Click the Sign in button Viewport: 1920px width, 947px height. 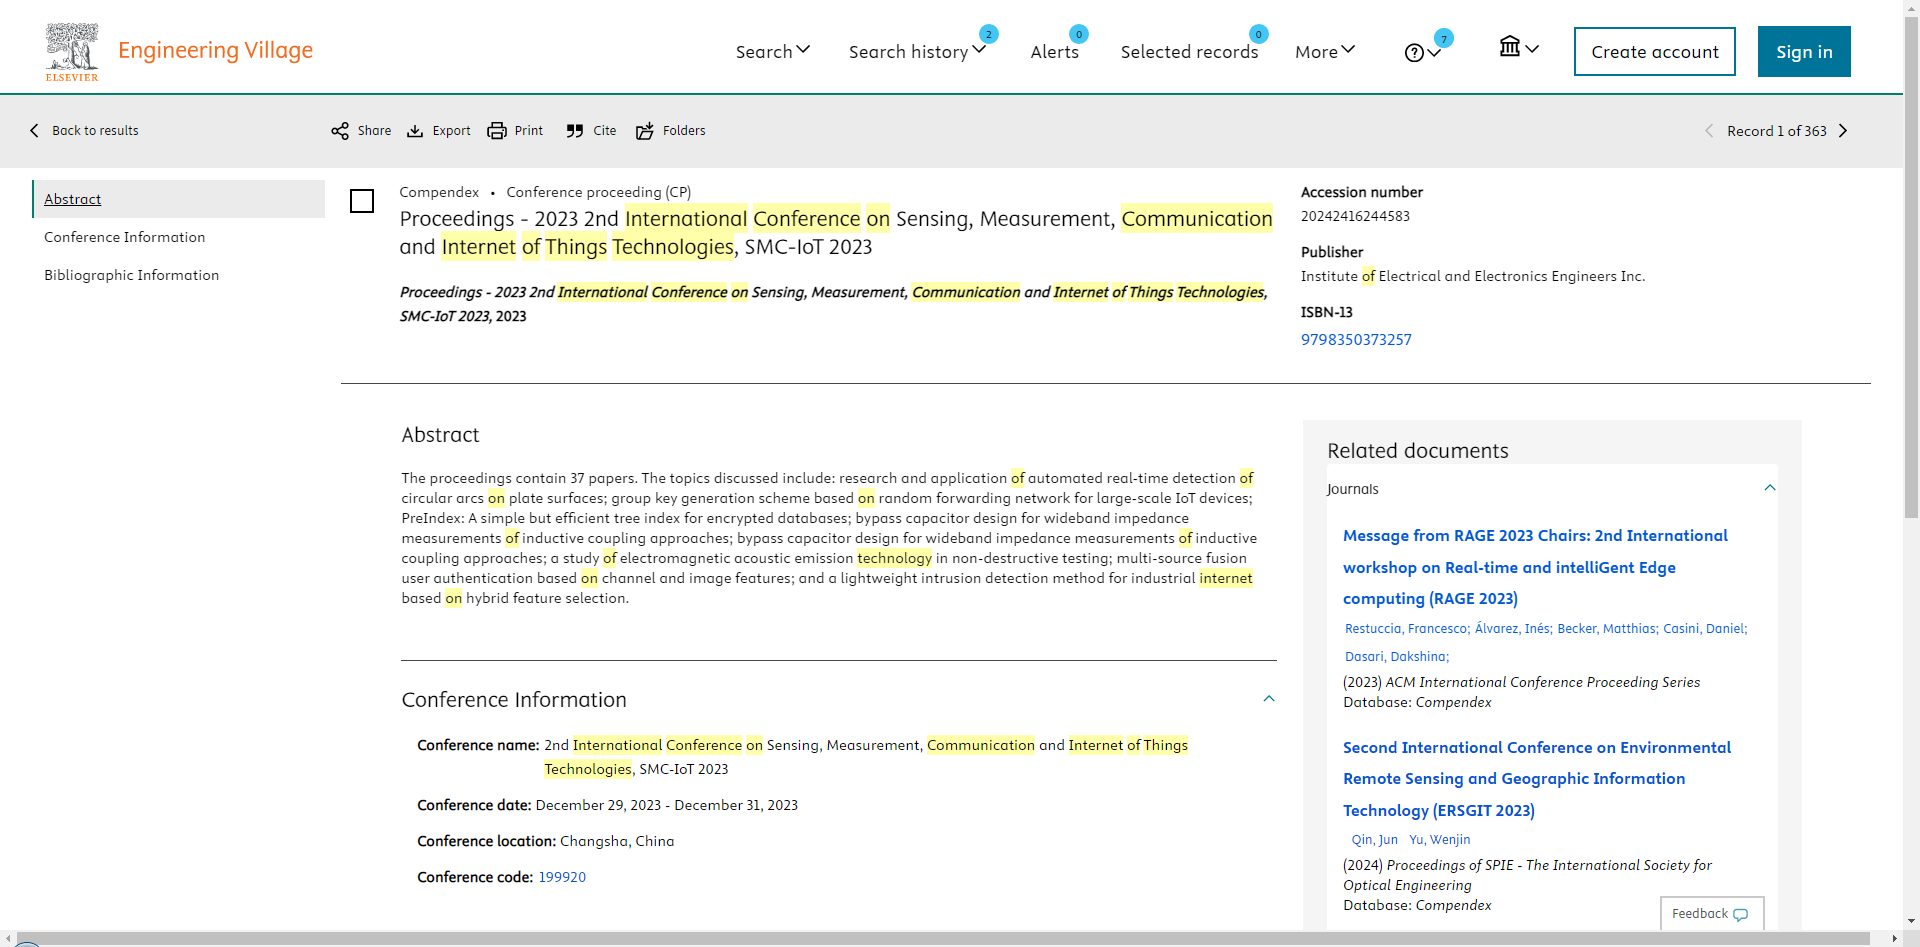coord(1804,51)
